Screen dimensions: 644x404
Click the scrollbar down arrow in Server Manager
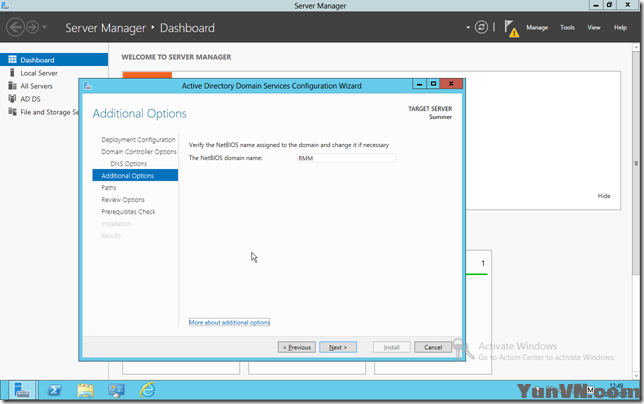tap(636, 376)
